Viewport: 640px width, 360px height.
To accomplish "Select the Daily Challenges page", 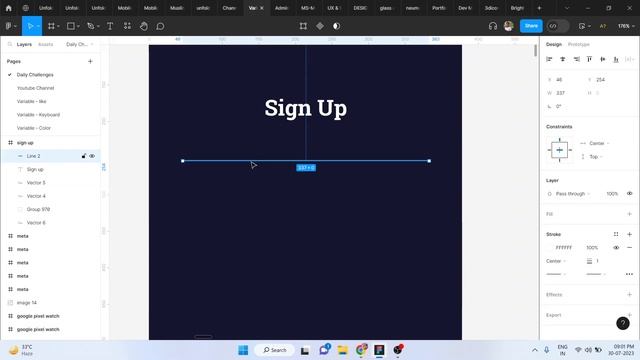I will click(35, 75).
